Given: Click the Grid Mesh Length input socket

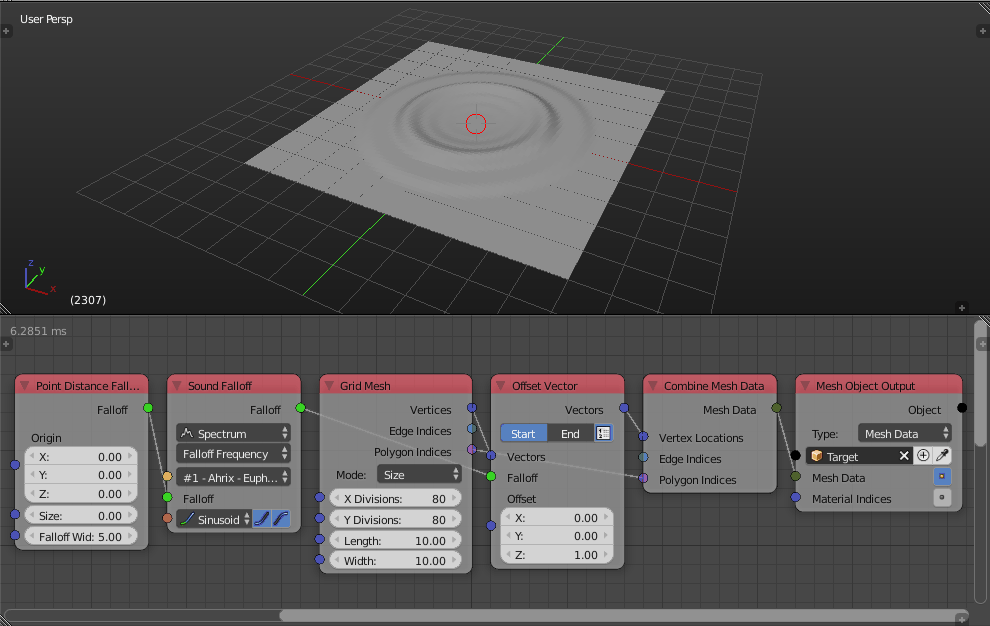Looking at the screenshot, I should (319, 539).
